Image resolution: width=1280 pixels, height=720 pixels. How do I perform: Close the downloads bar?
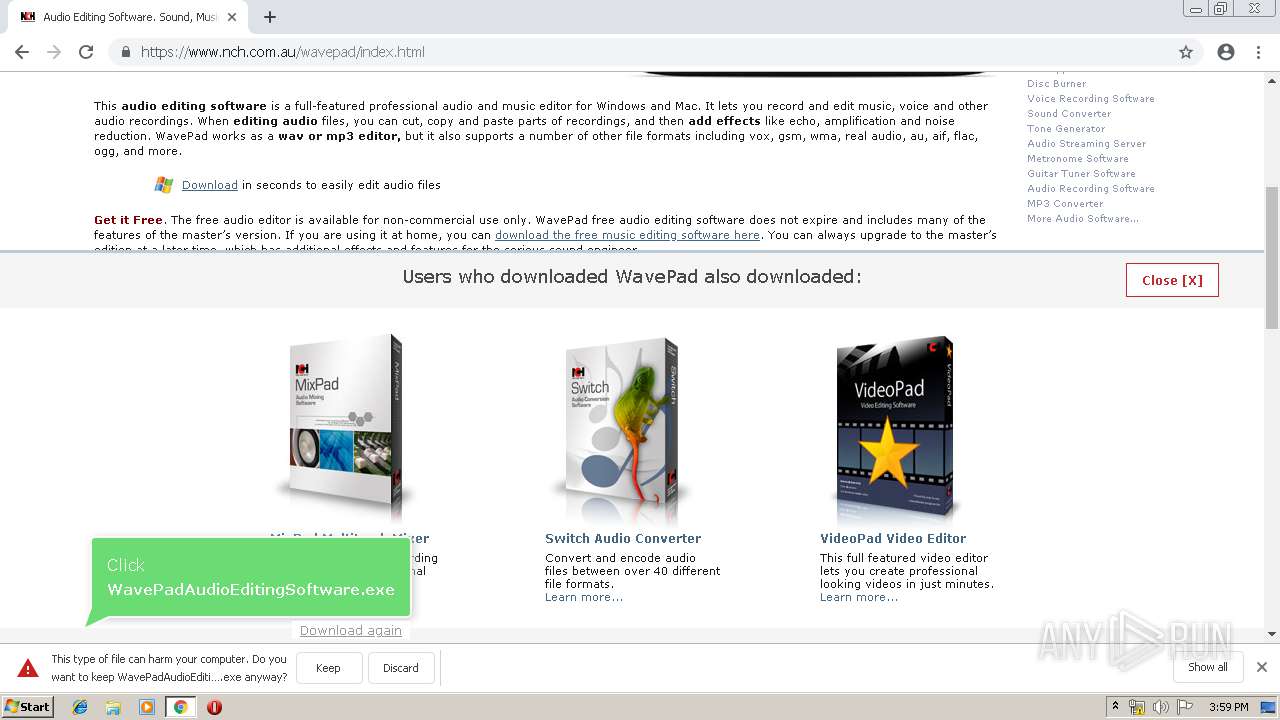[x=1262, y=667]
